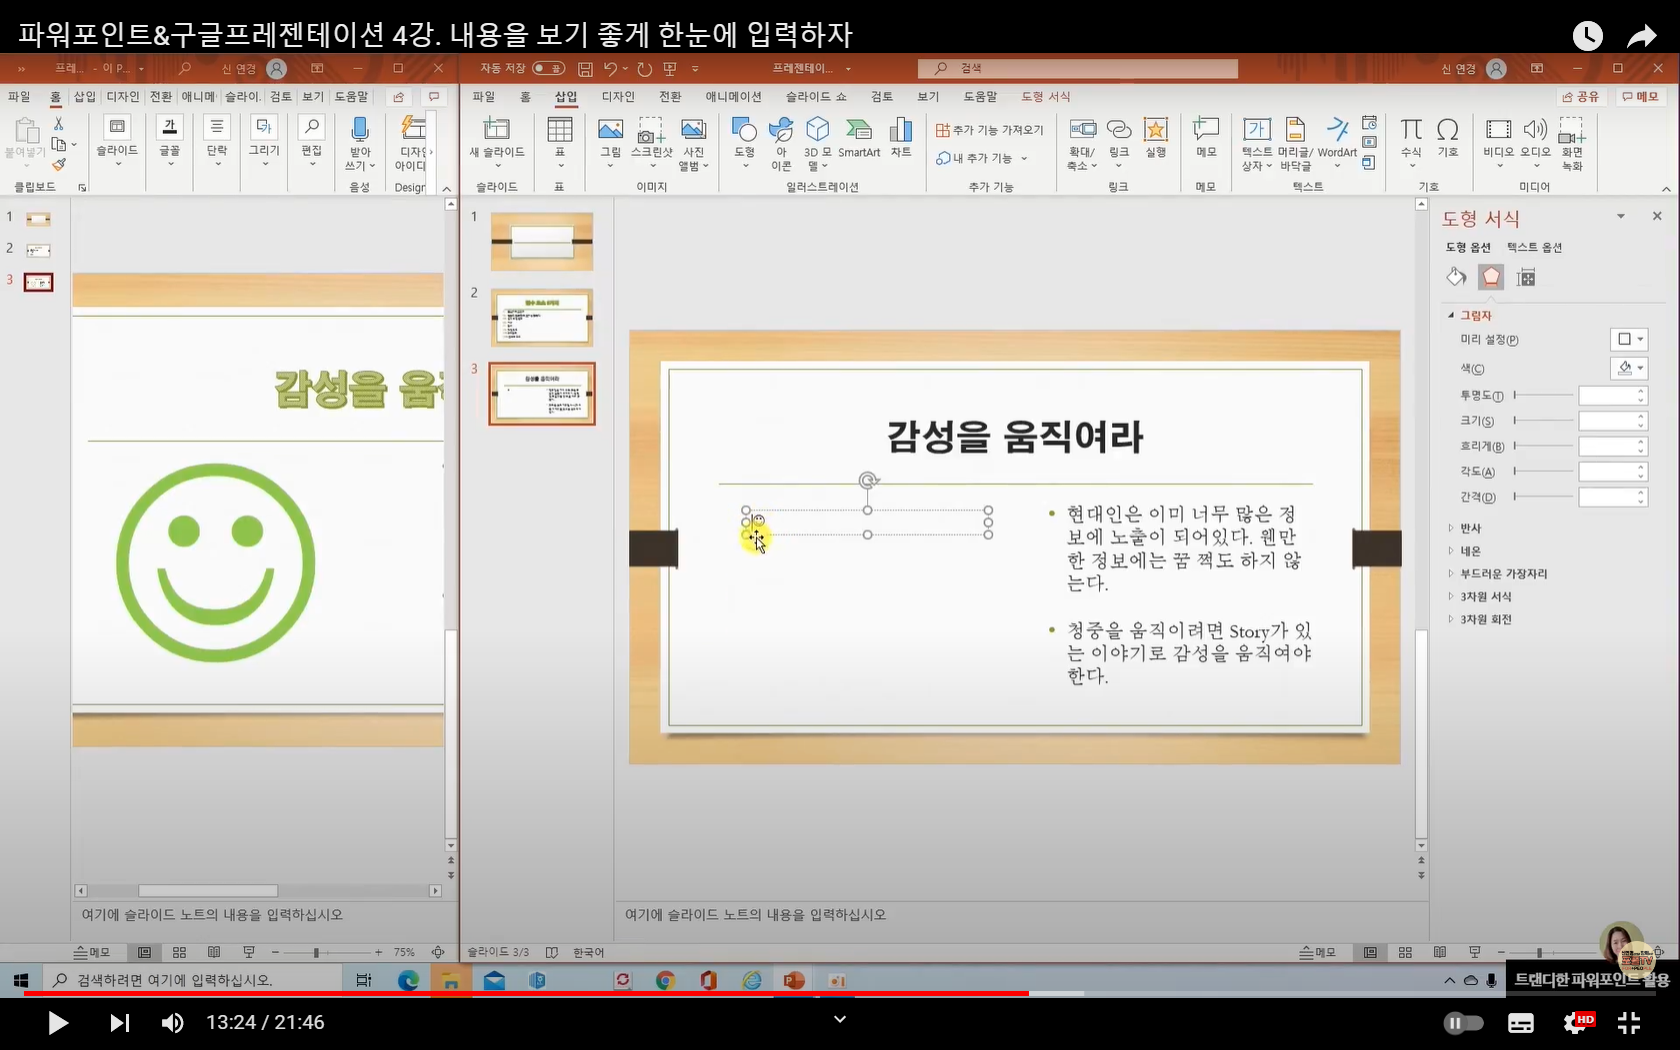
Task: Play the YouTube video
Action: click(57, 1022)
